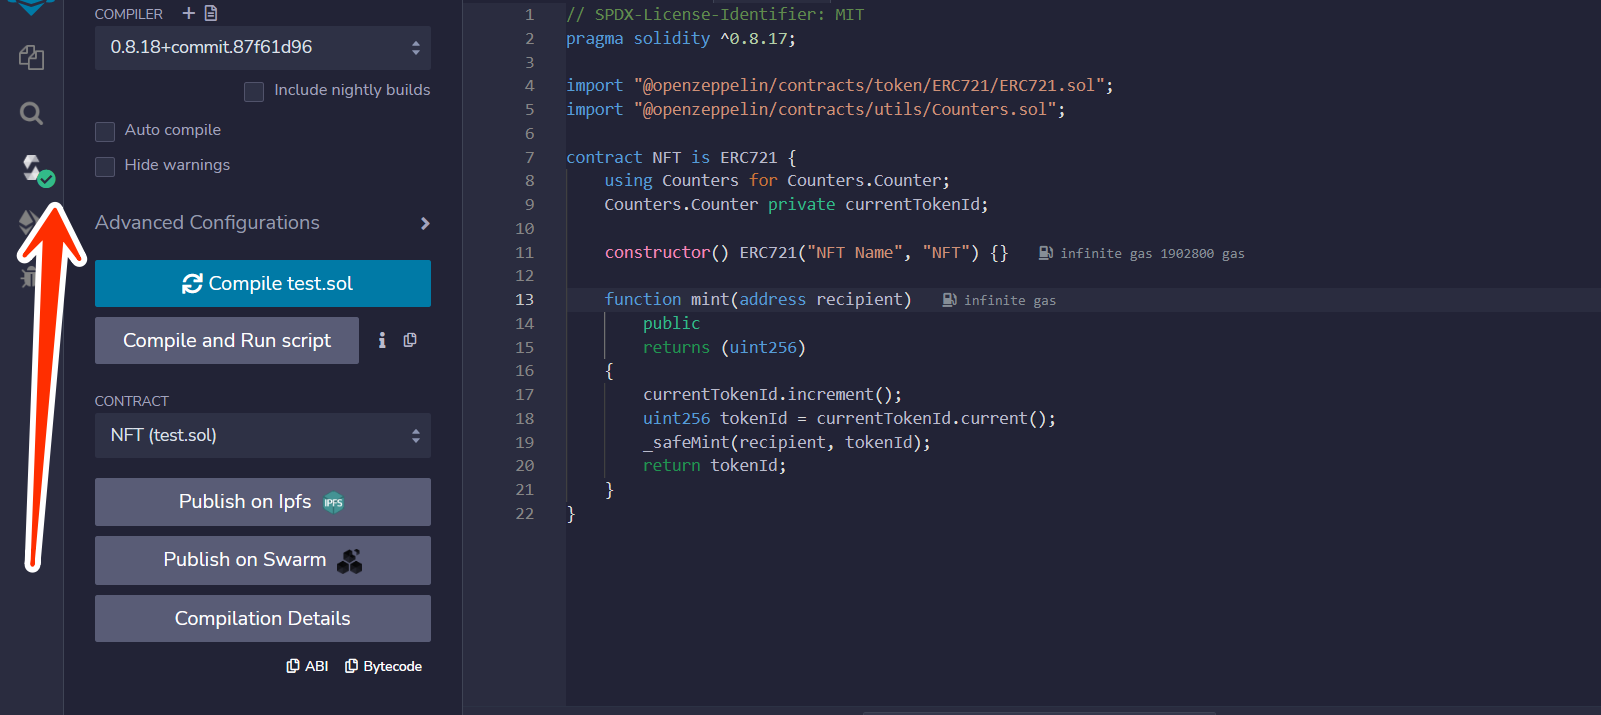Screen dimensions: 1601x715
Task: Click the pragma solidity ^0.8.17 line
Action: pyautogui.click(x=681, y=38)
